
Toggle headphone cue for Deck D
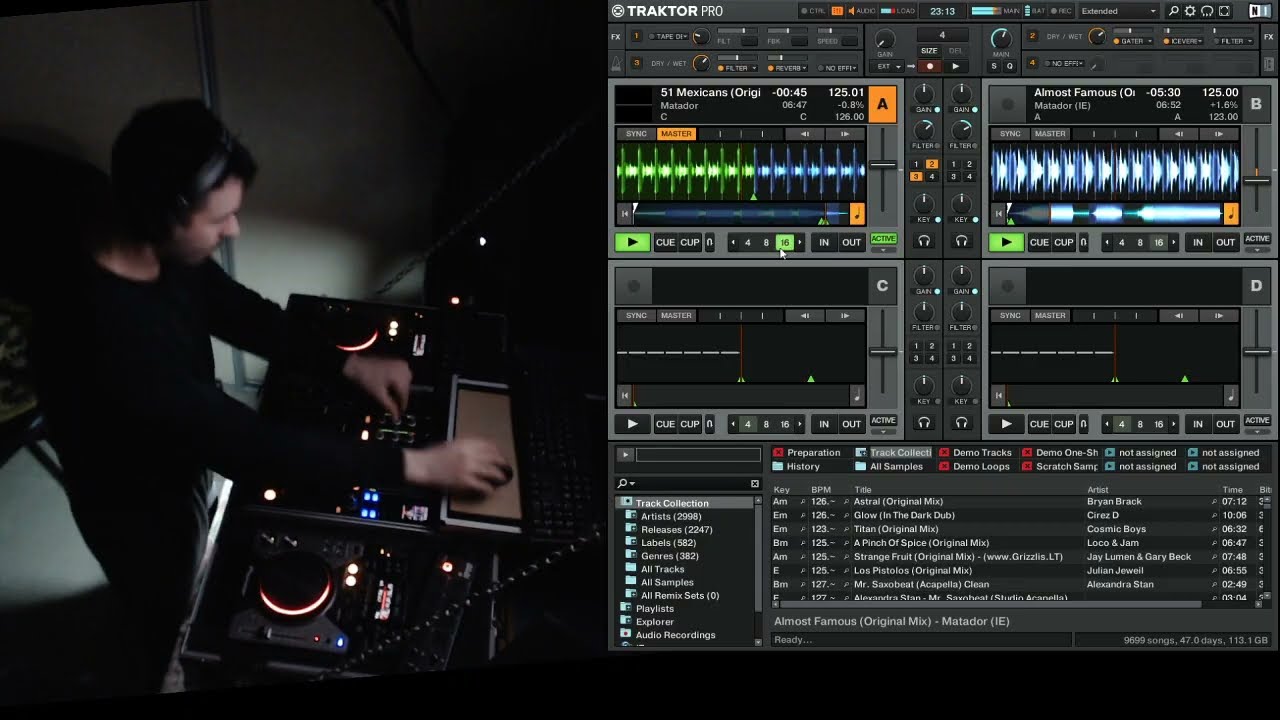[x=961, y=423]
